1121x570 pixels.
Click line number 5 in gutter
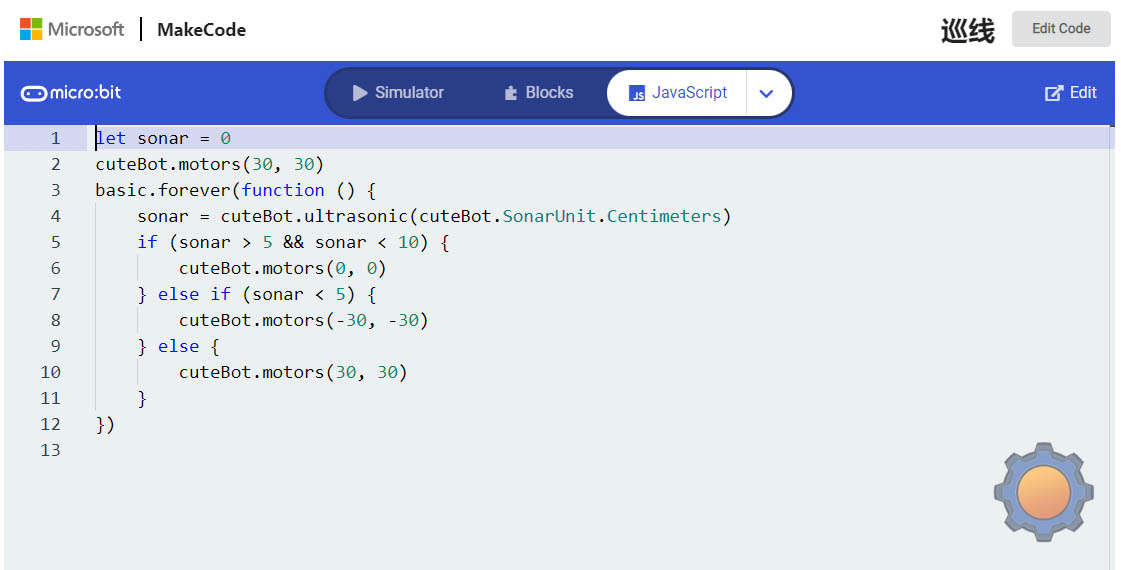click(x=56, y=242)
